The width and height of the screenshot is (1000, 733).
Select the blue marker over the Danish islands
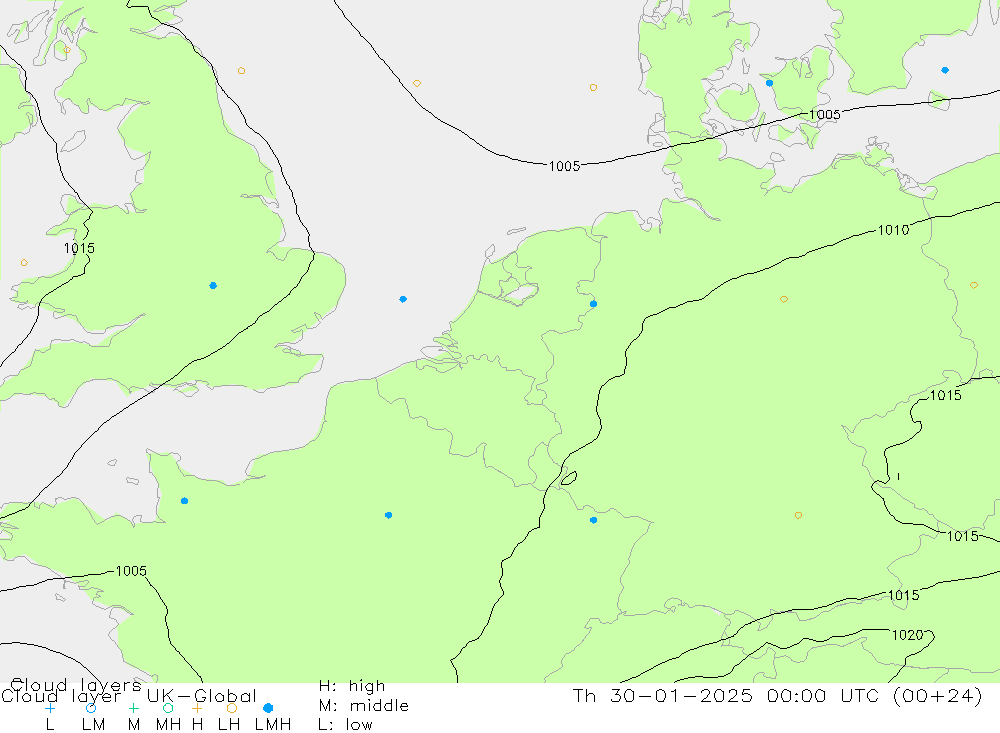(x=770, y=83)
